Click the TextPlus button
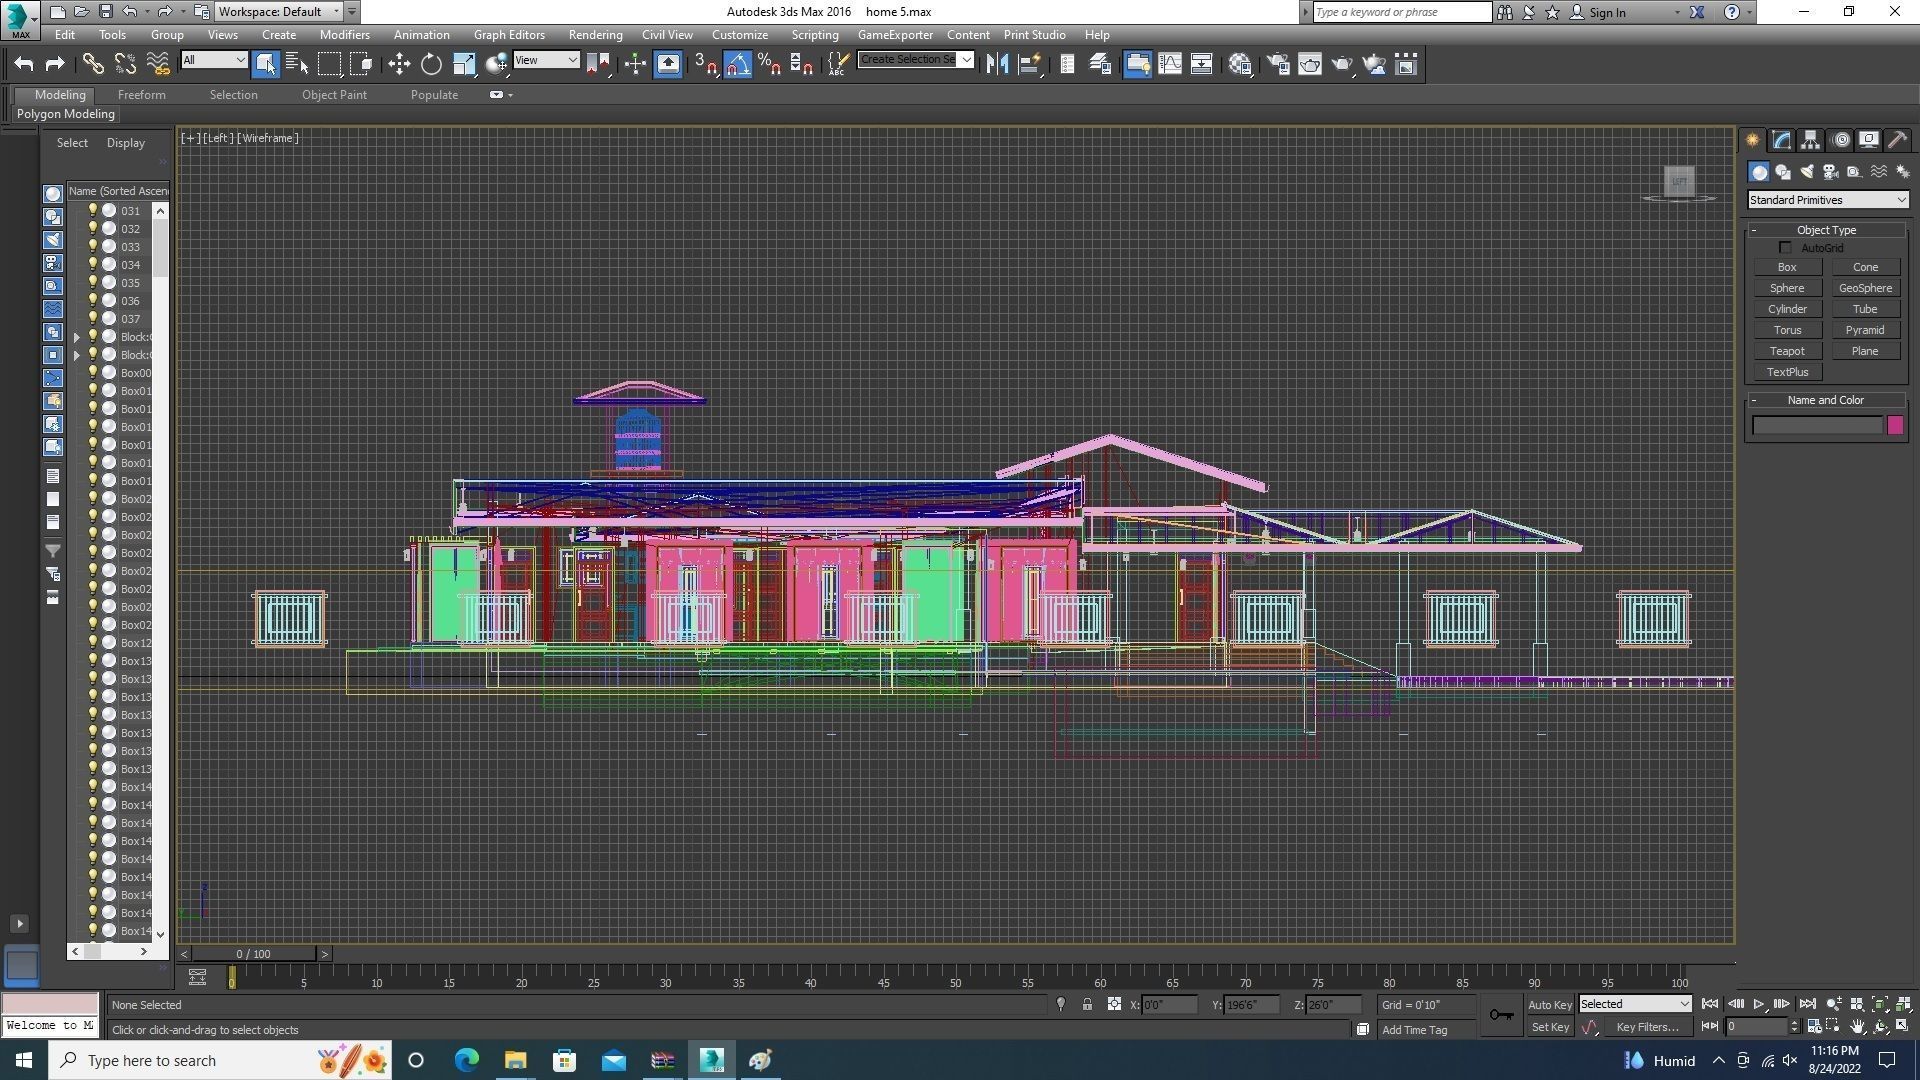Image resolution: width=1920 pixels, height=1080 pixels. (x=1787, y=372)
